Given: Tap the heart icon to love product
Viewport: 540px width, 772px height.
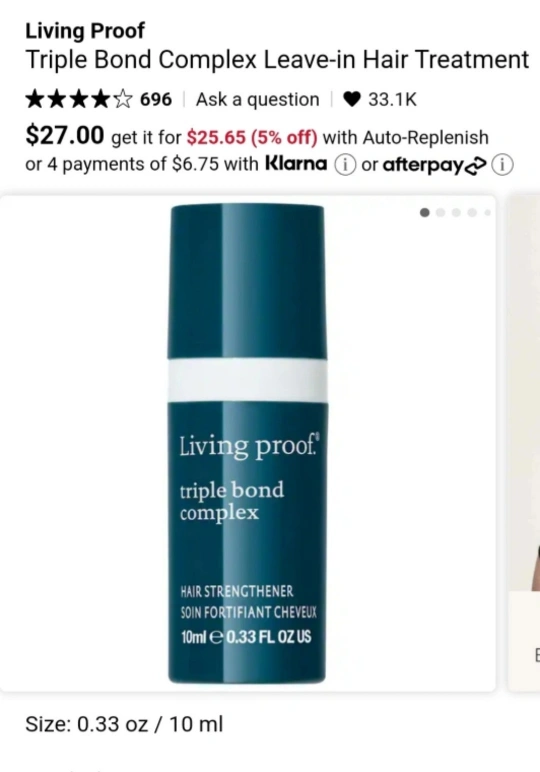Looking at the screenshot, I should [x=351, y=99].
